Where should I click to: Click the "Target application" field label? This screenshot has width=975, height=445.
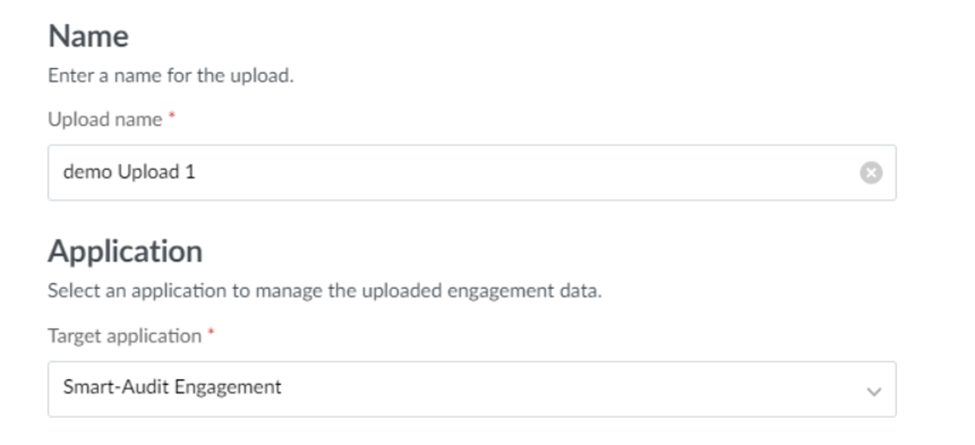pyautogui.click(x=124, y=336)
